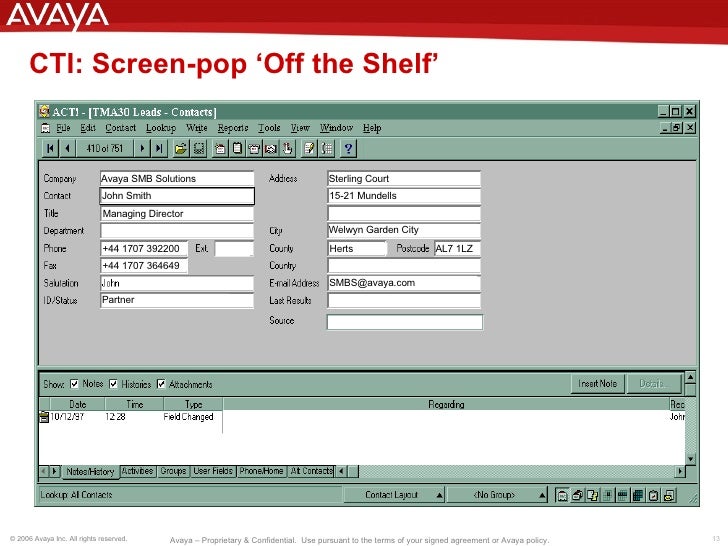
Task: Open the <No Group> dropdown
Action: pyautogui.click(x=498, y=495)
